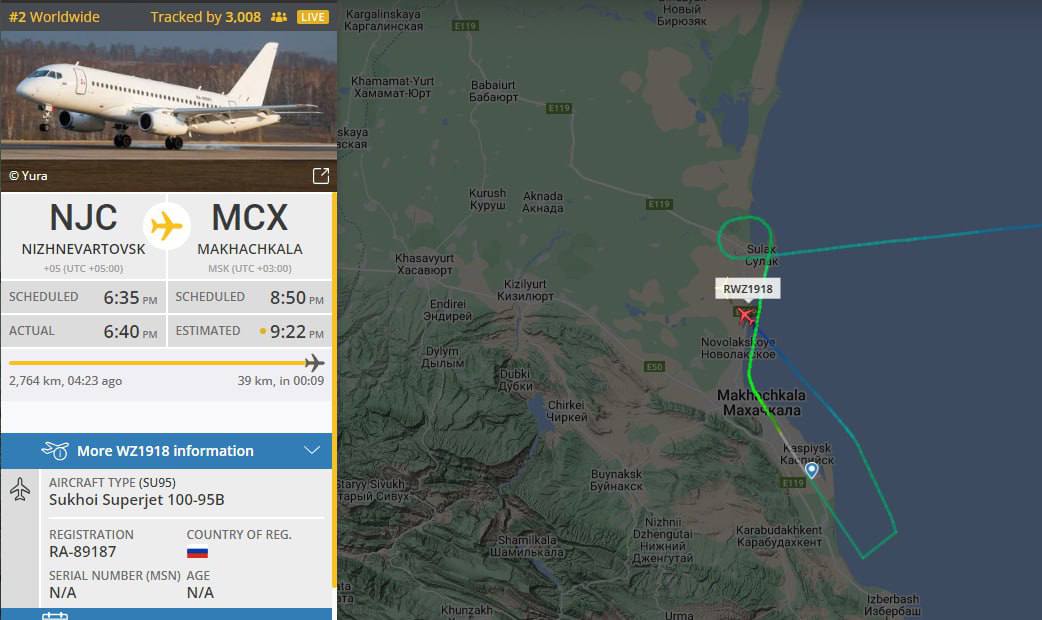This screenshot has width=1042, height=620.
Task: Expand the More WZ1918 information chevron
Action: click(312, 451)
